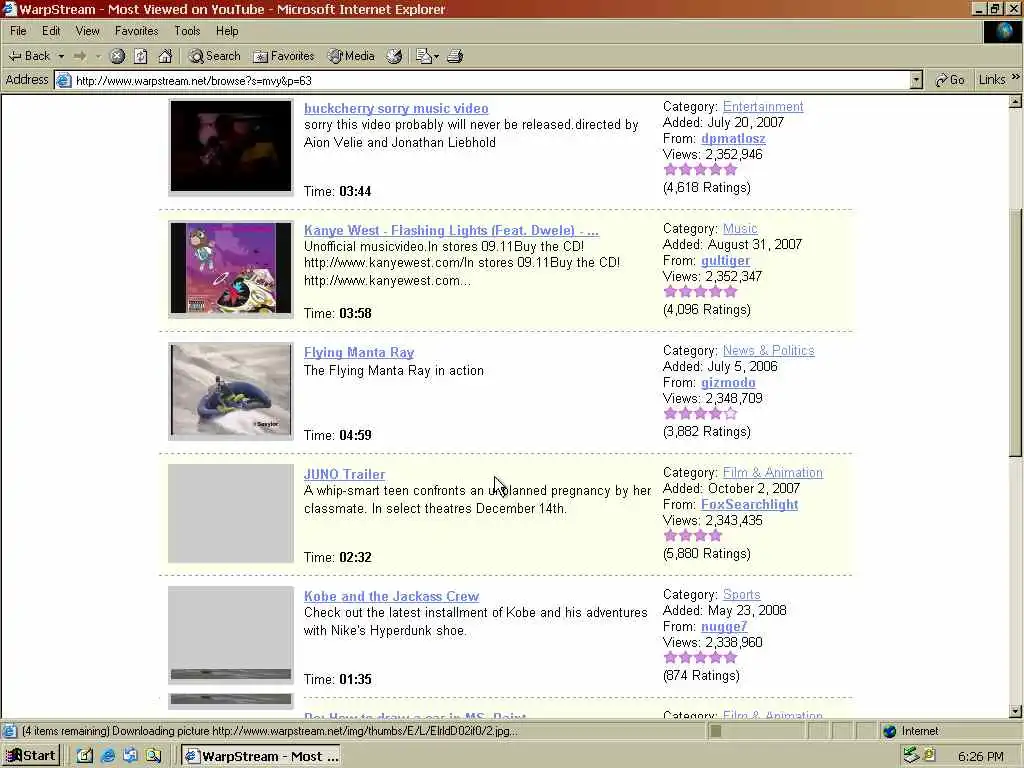Open the Search toolbar button
The height and width of the screenshot is (768, 1024).
214,56
